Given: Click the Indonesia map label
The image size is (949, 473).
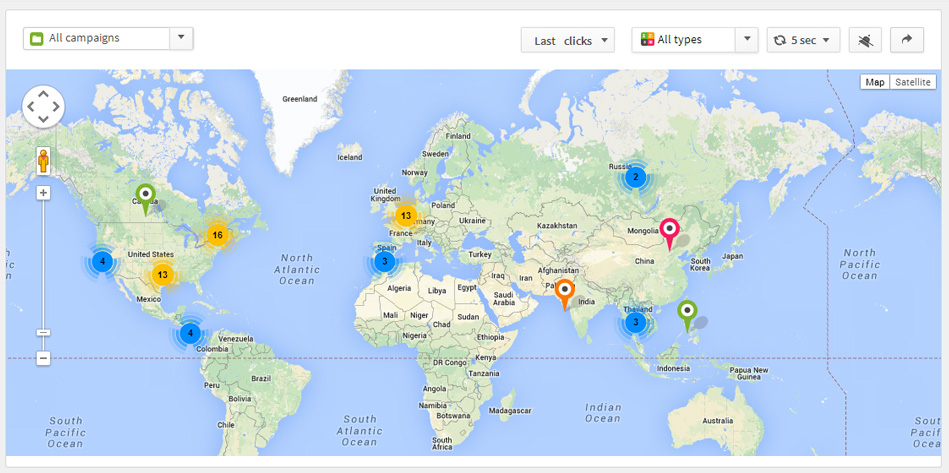Looking at the screenshot, I should (x=673, y=368).
